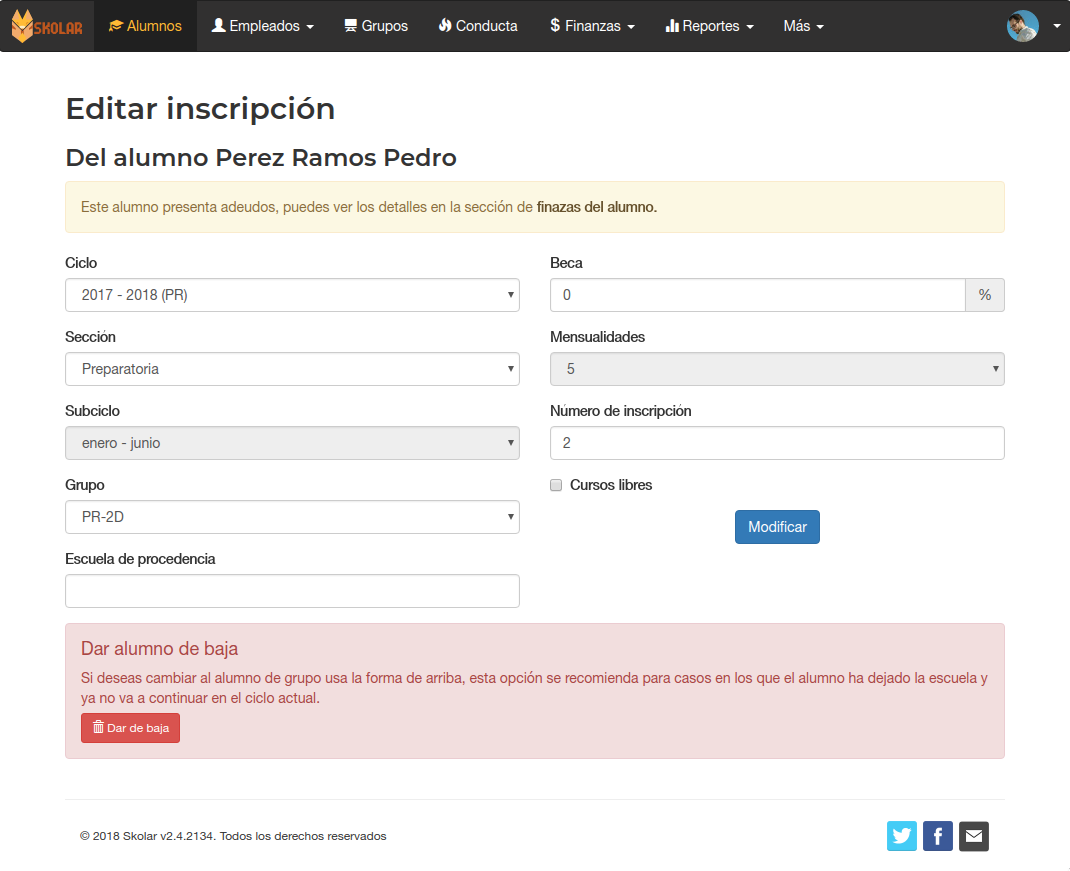The image size is (1070, 871).
Task: Expand the Sección dropdown
Action: (292, 369)
